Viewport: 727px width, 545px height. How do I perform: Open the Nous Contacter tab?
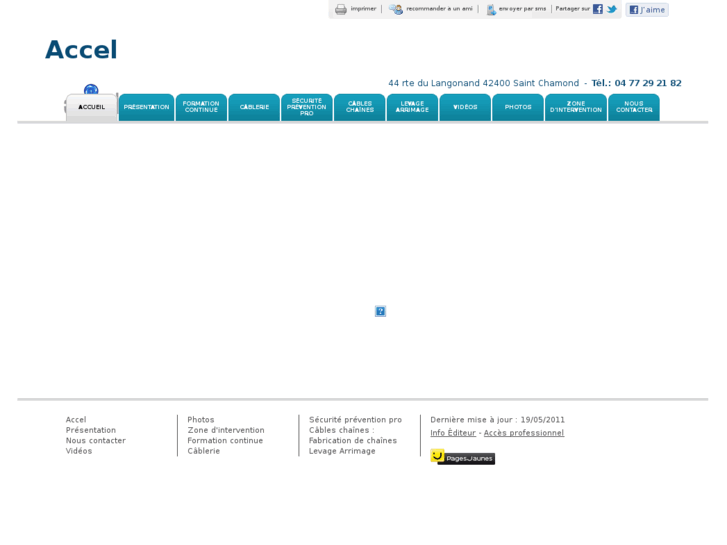pyautogui.click(x=634, y=107)
